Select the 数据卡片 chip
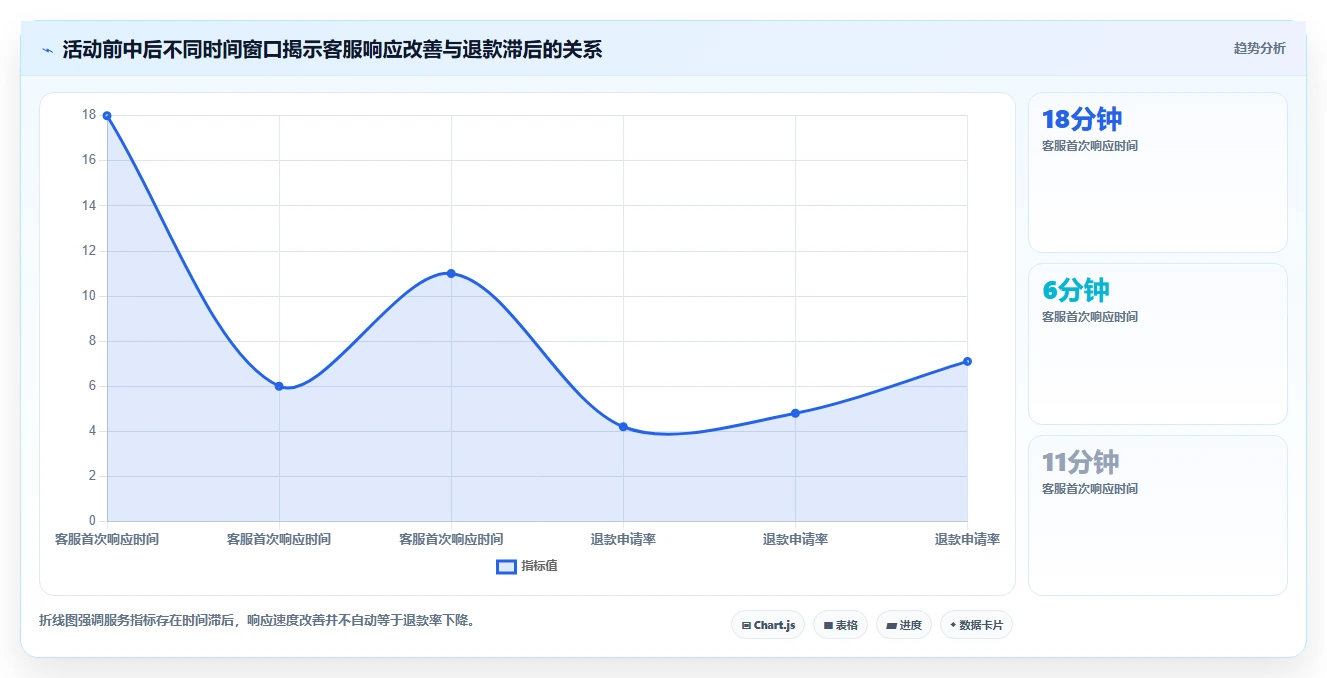The image size is (1327, 678). [976, 625]
